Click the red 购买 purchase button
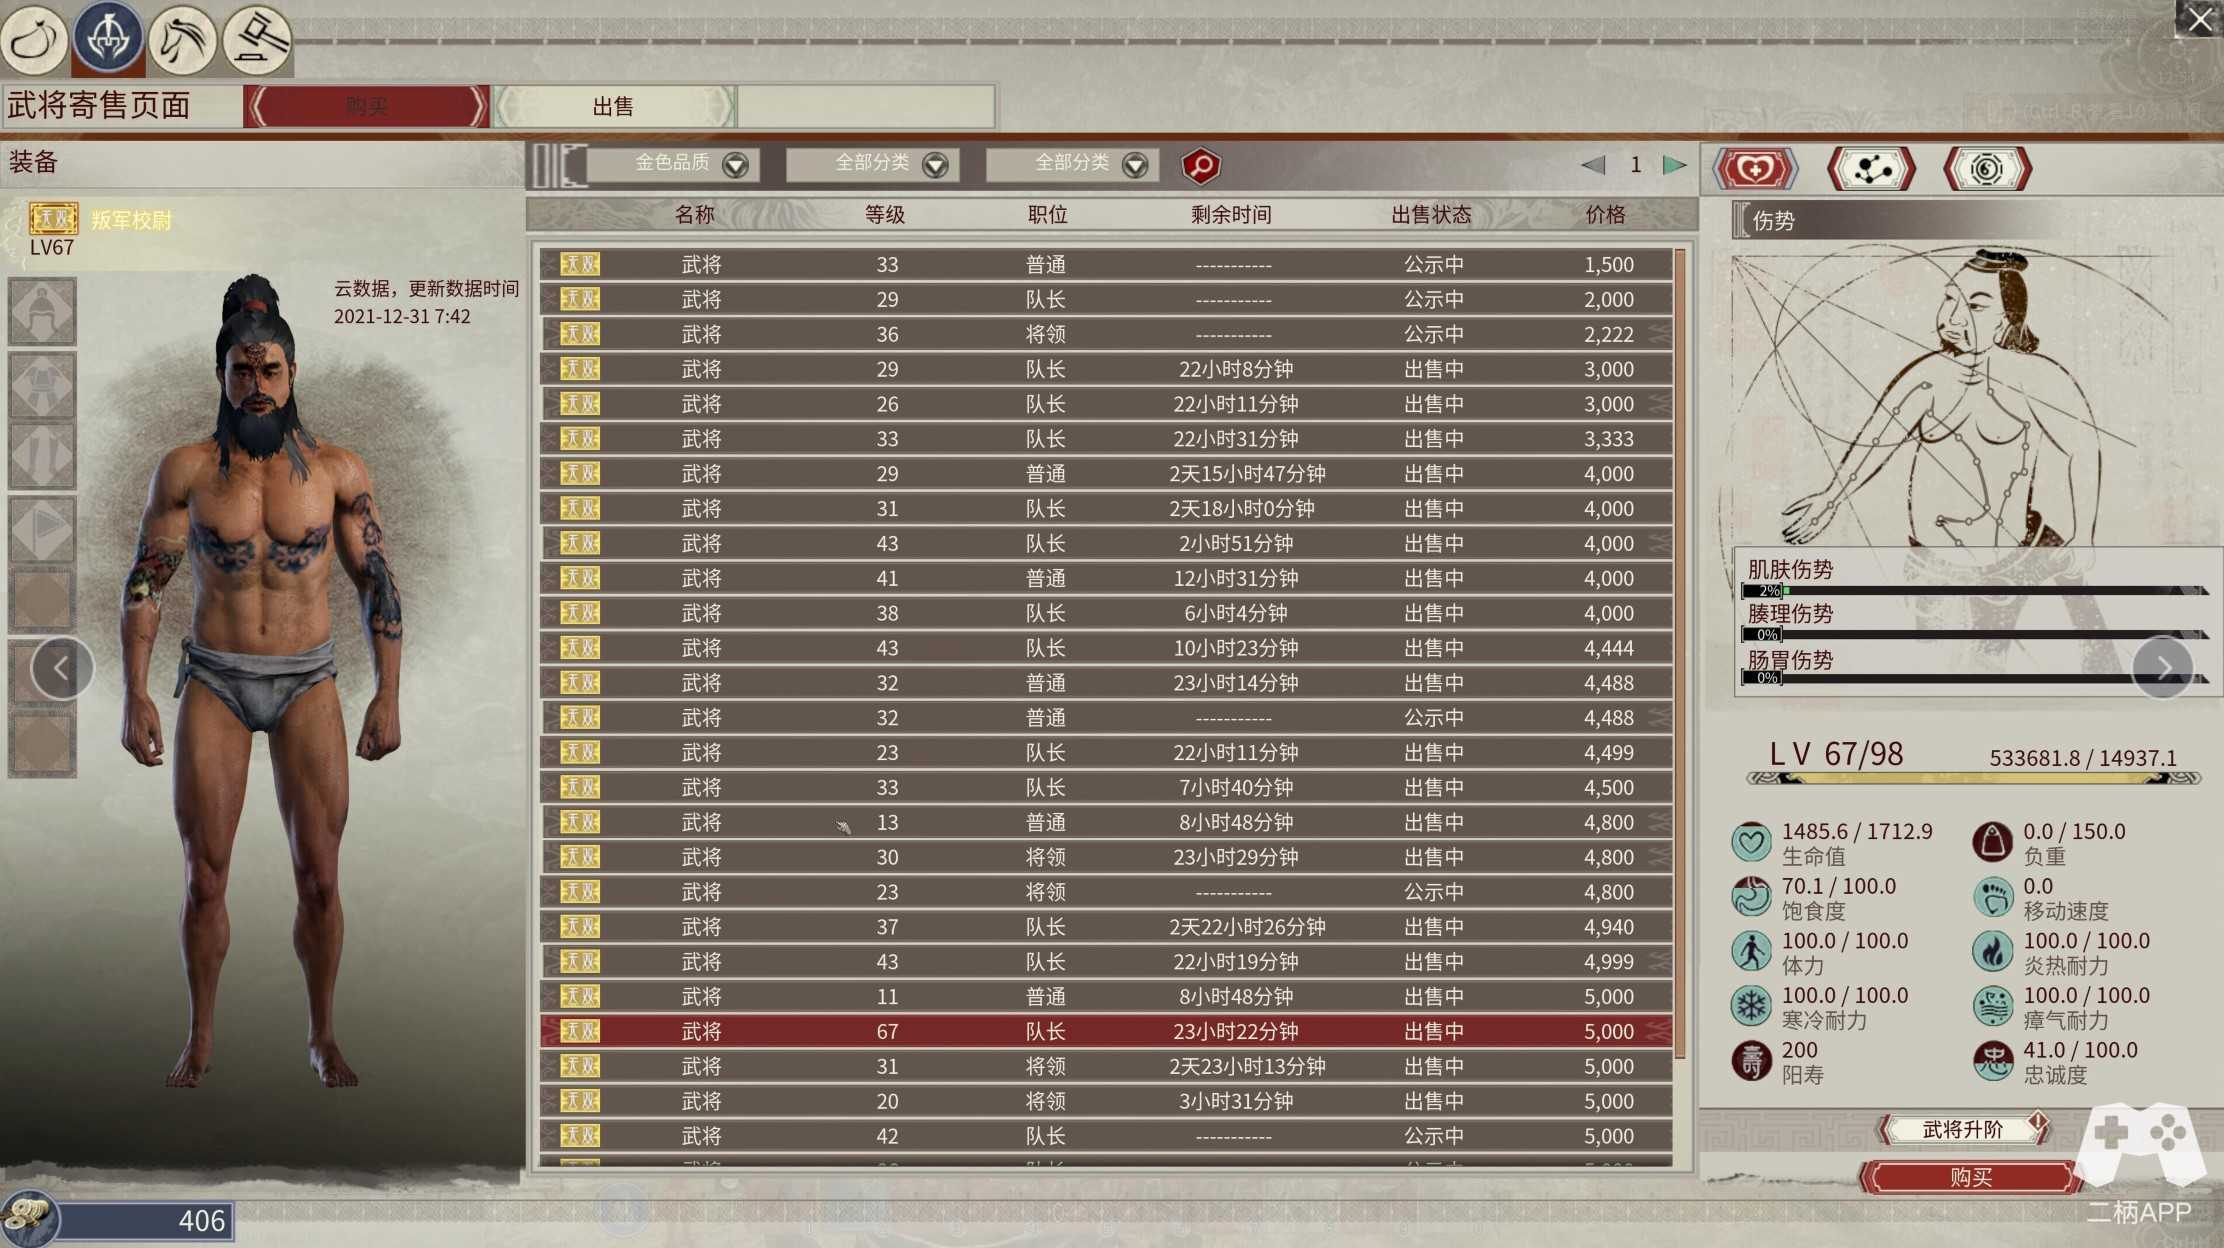Image resolution: width=2224 pixels, height=1248 pixels. pos(1970,1177)
